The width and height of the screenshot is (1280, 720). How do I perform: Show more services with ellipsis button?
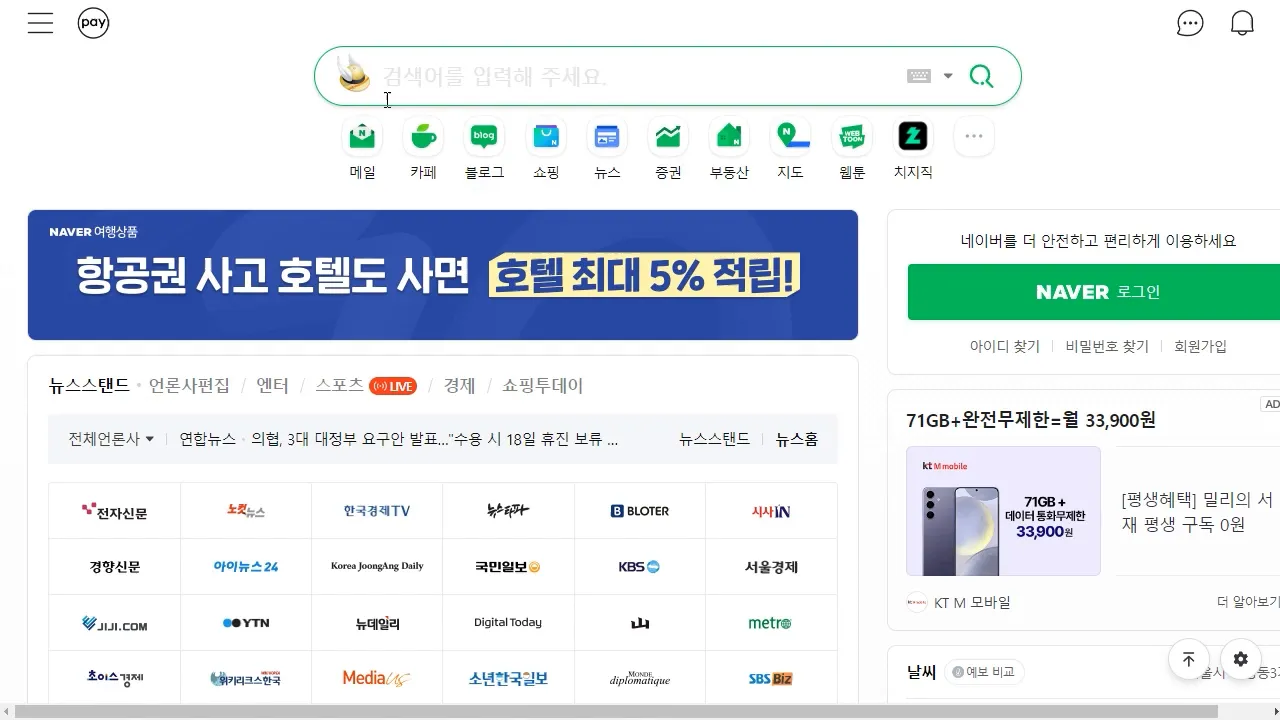pyautogui.click(x=974, y=136)
